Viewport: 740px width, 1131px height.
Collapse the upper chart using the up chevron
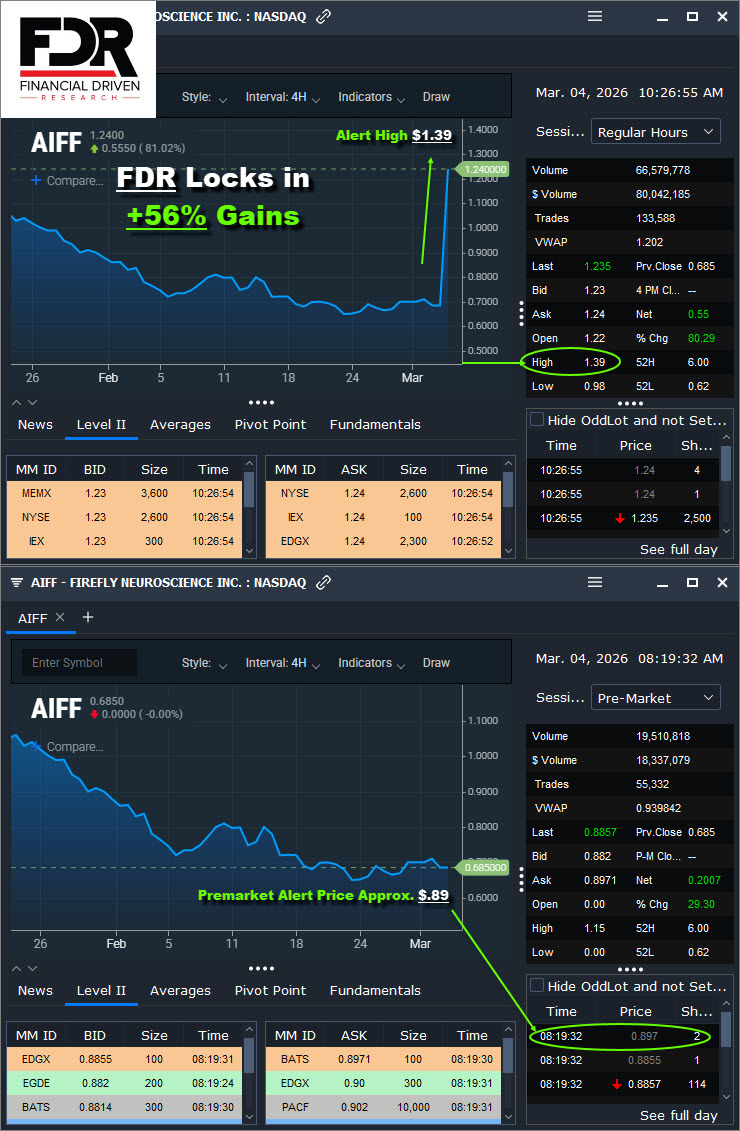coord(18,402)
